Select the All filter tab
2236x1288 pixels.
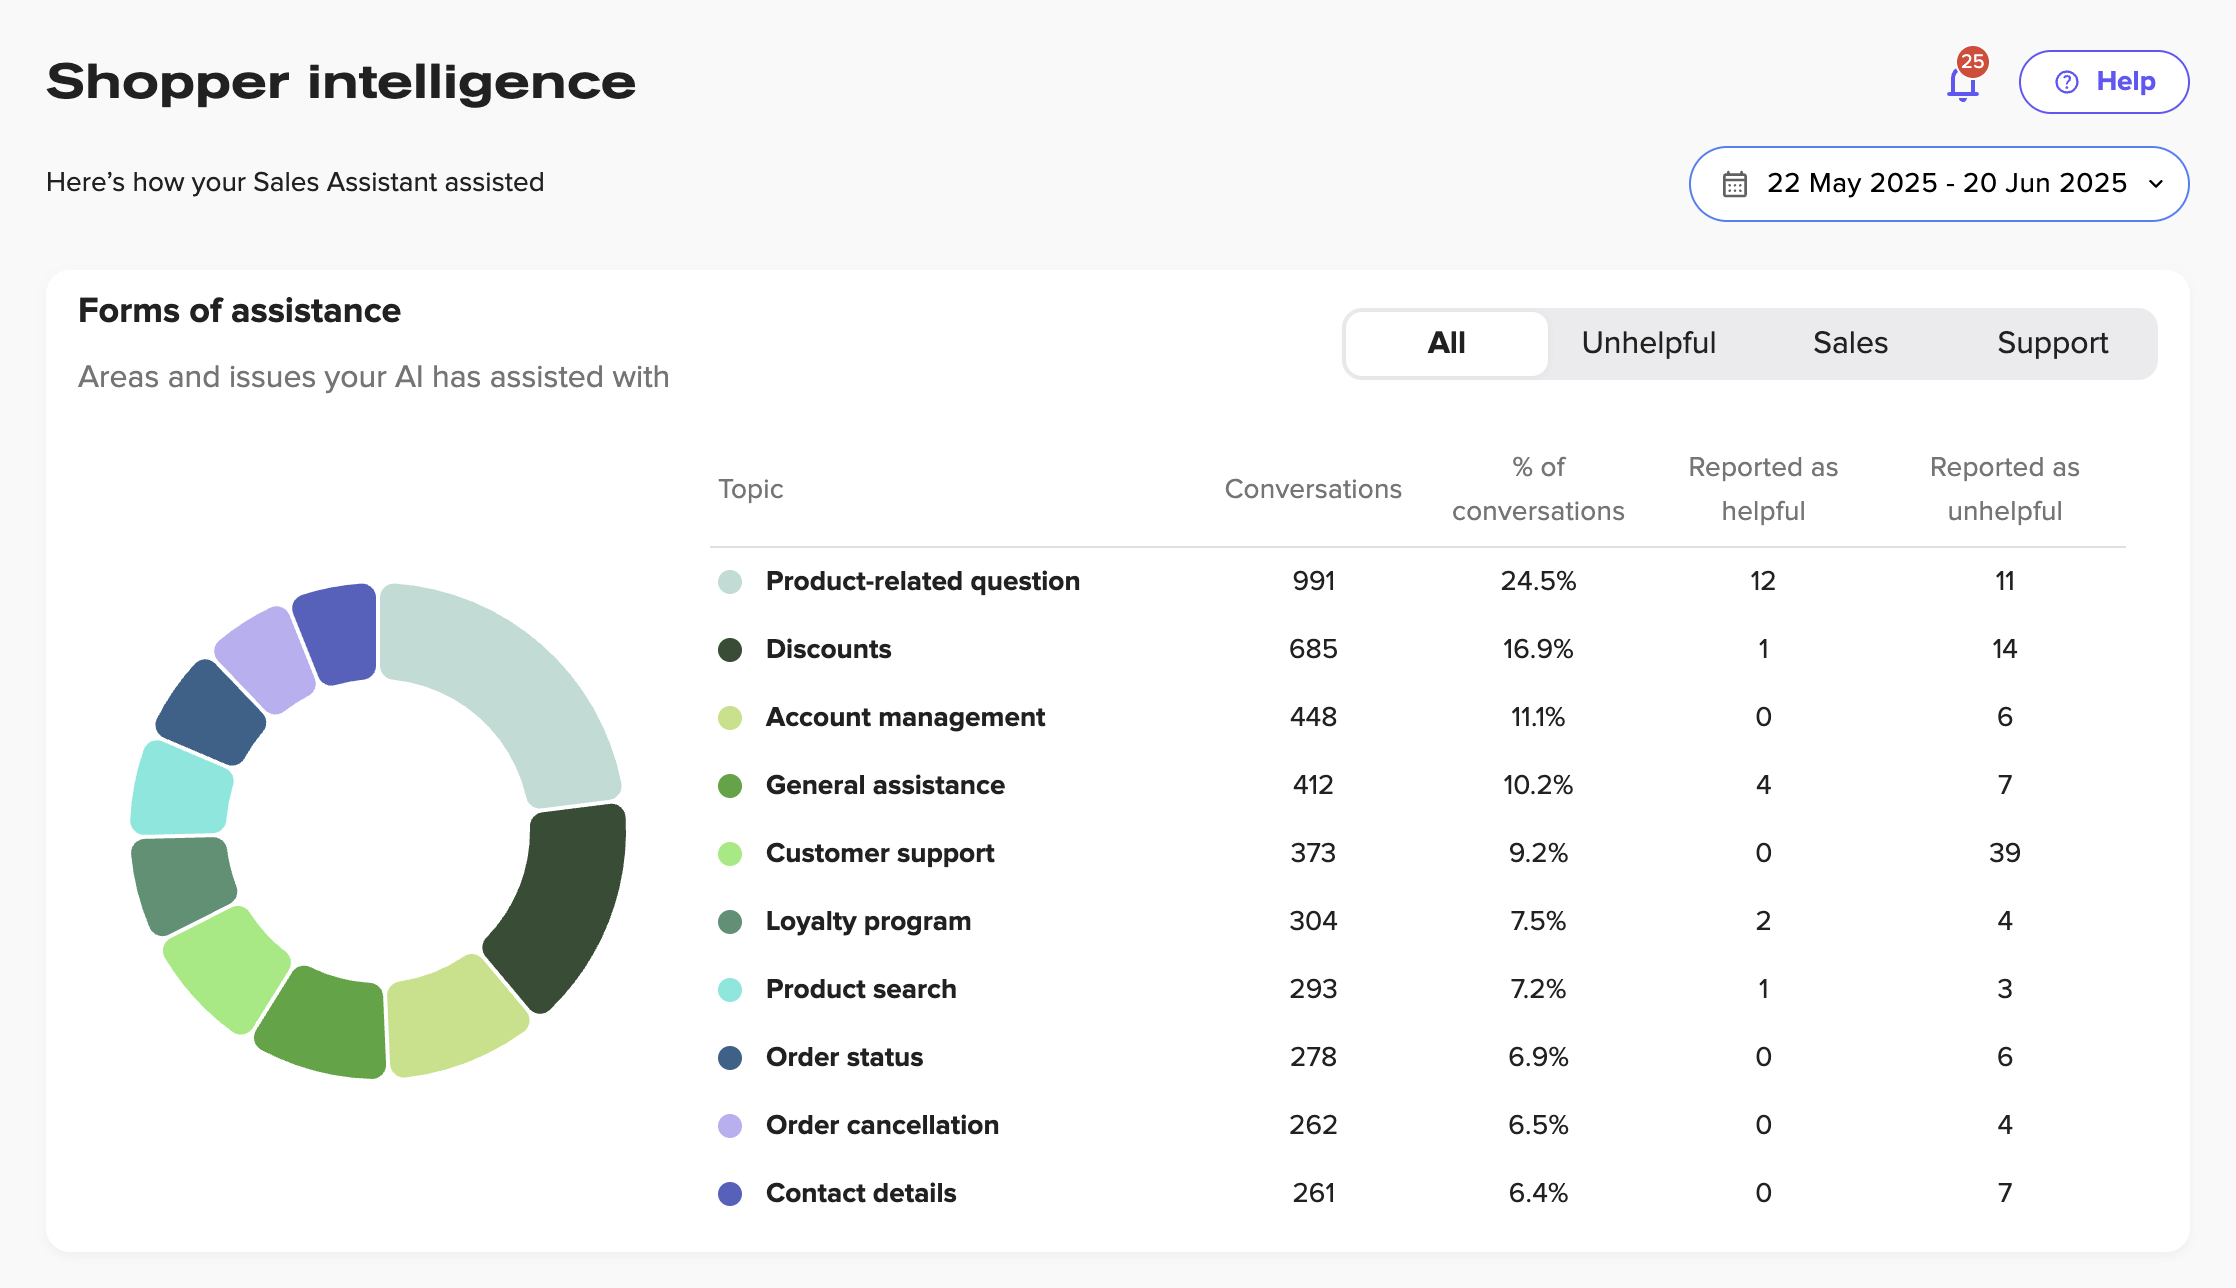(1446, 343)
